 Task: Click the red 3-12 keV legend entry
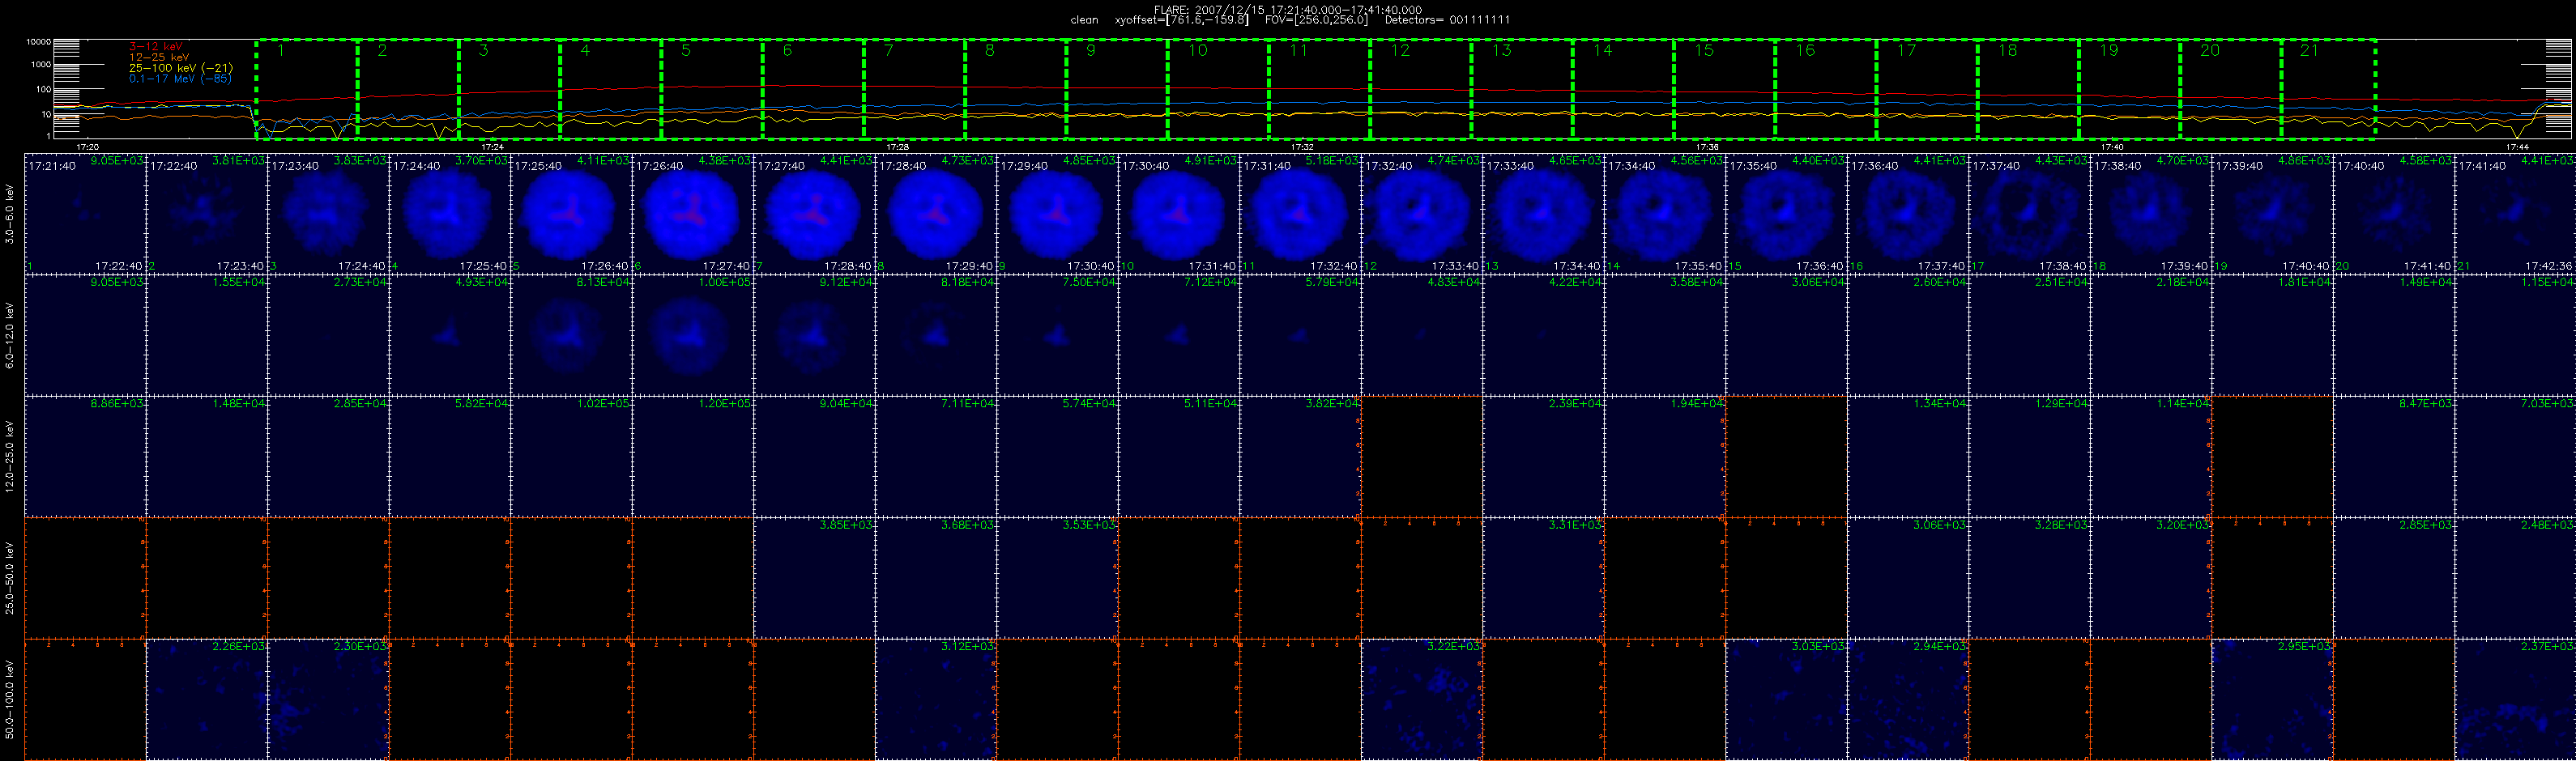click(x=156, y=46)
